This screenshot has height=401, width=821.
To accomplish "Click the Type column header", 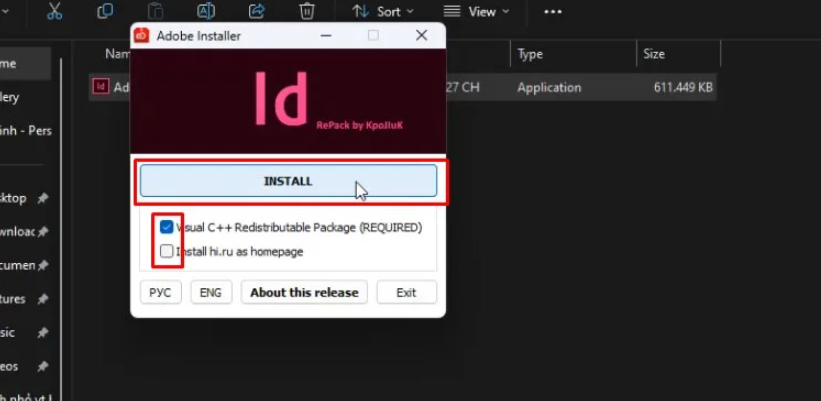I will click(x=530, y=54).
